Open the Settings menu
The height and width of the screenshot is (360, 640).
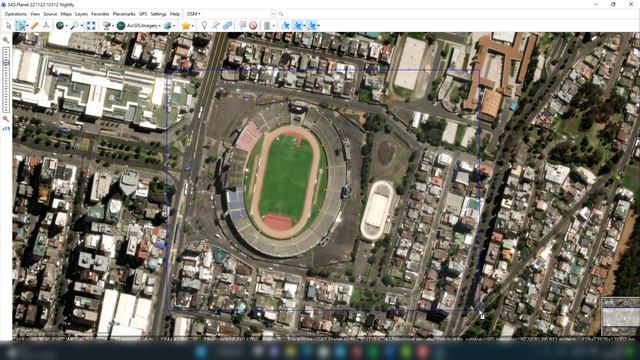point(158,14)
